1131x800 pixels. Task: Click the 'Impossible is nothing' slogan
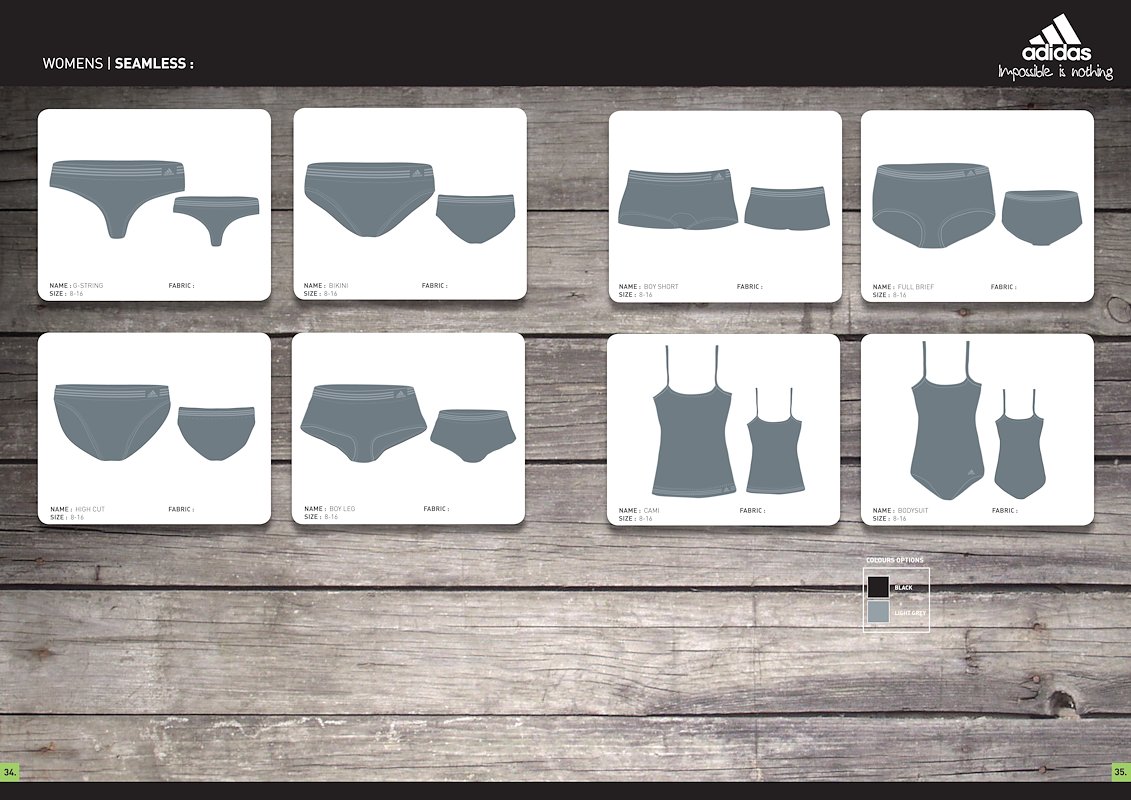pos(1055,72)
